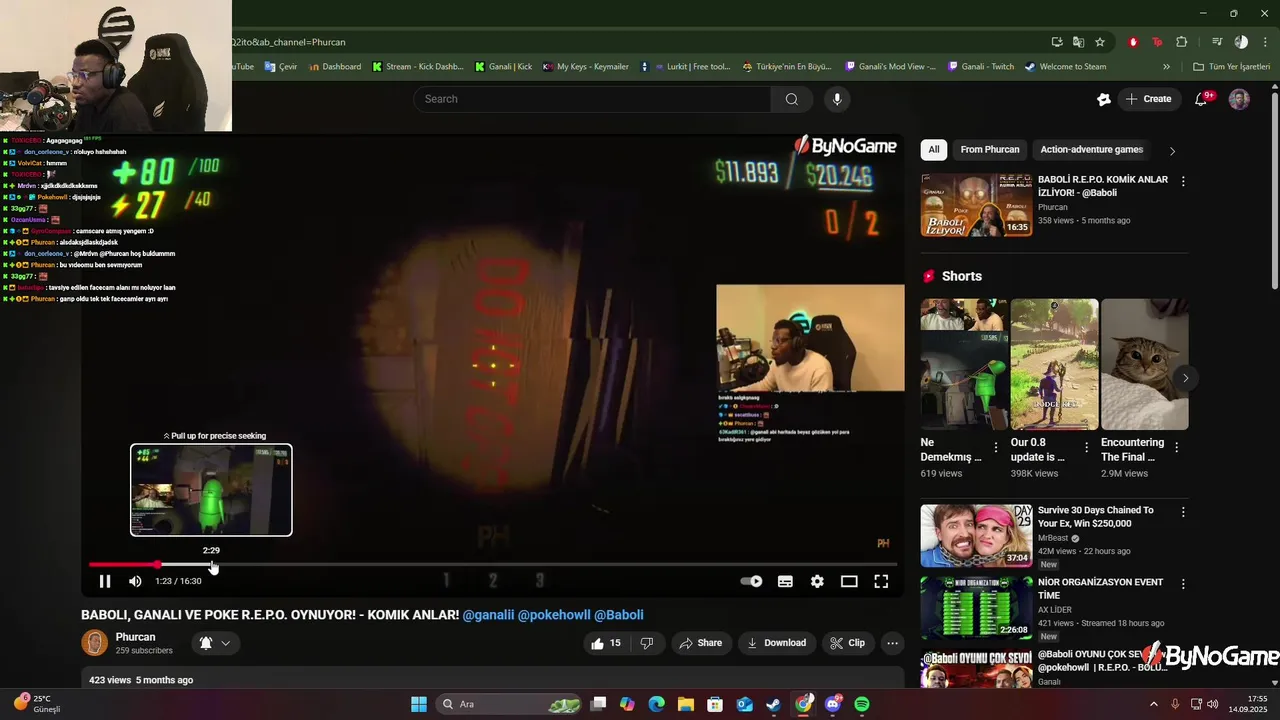The image size is (1280, 720).
Task: Create a Clip of the video
Action: click(x=848, y=643)
